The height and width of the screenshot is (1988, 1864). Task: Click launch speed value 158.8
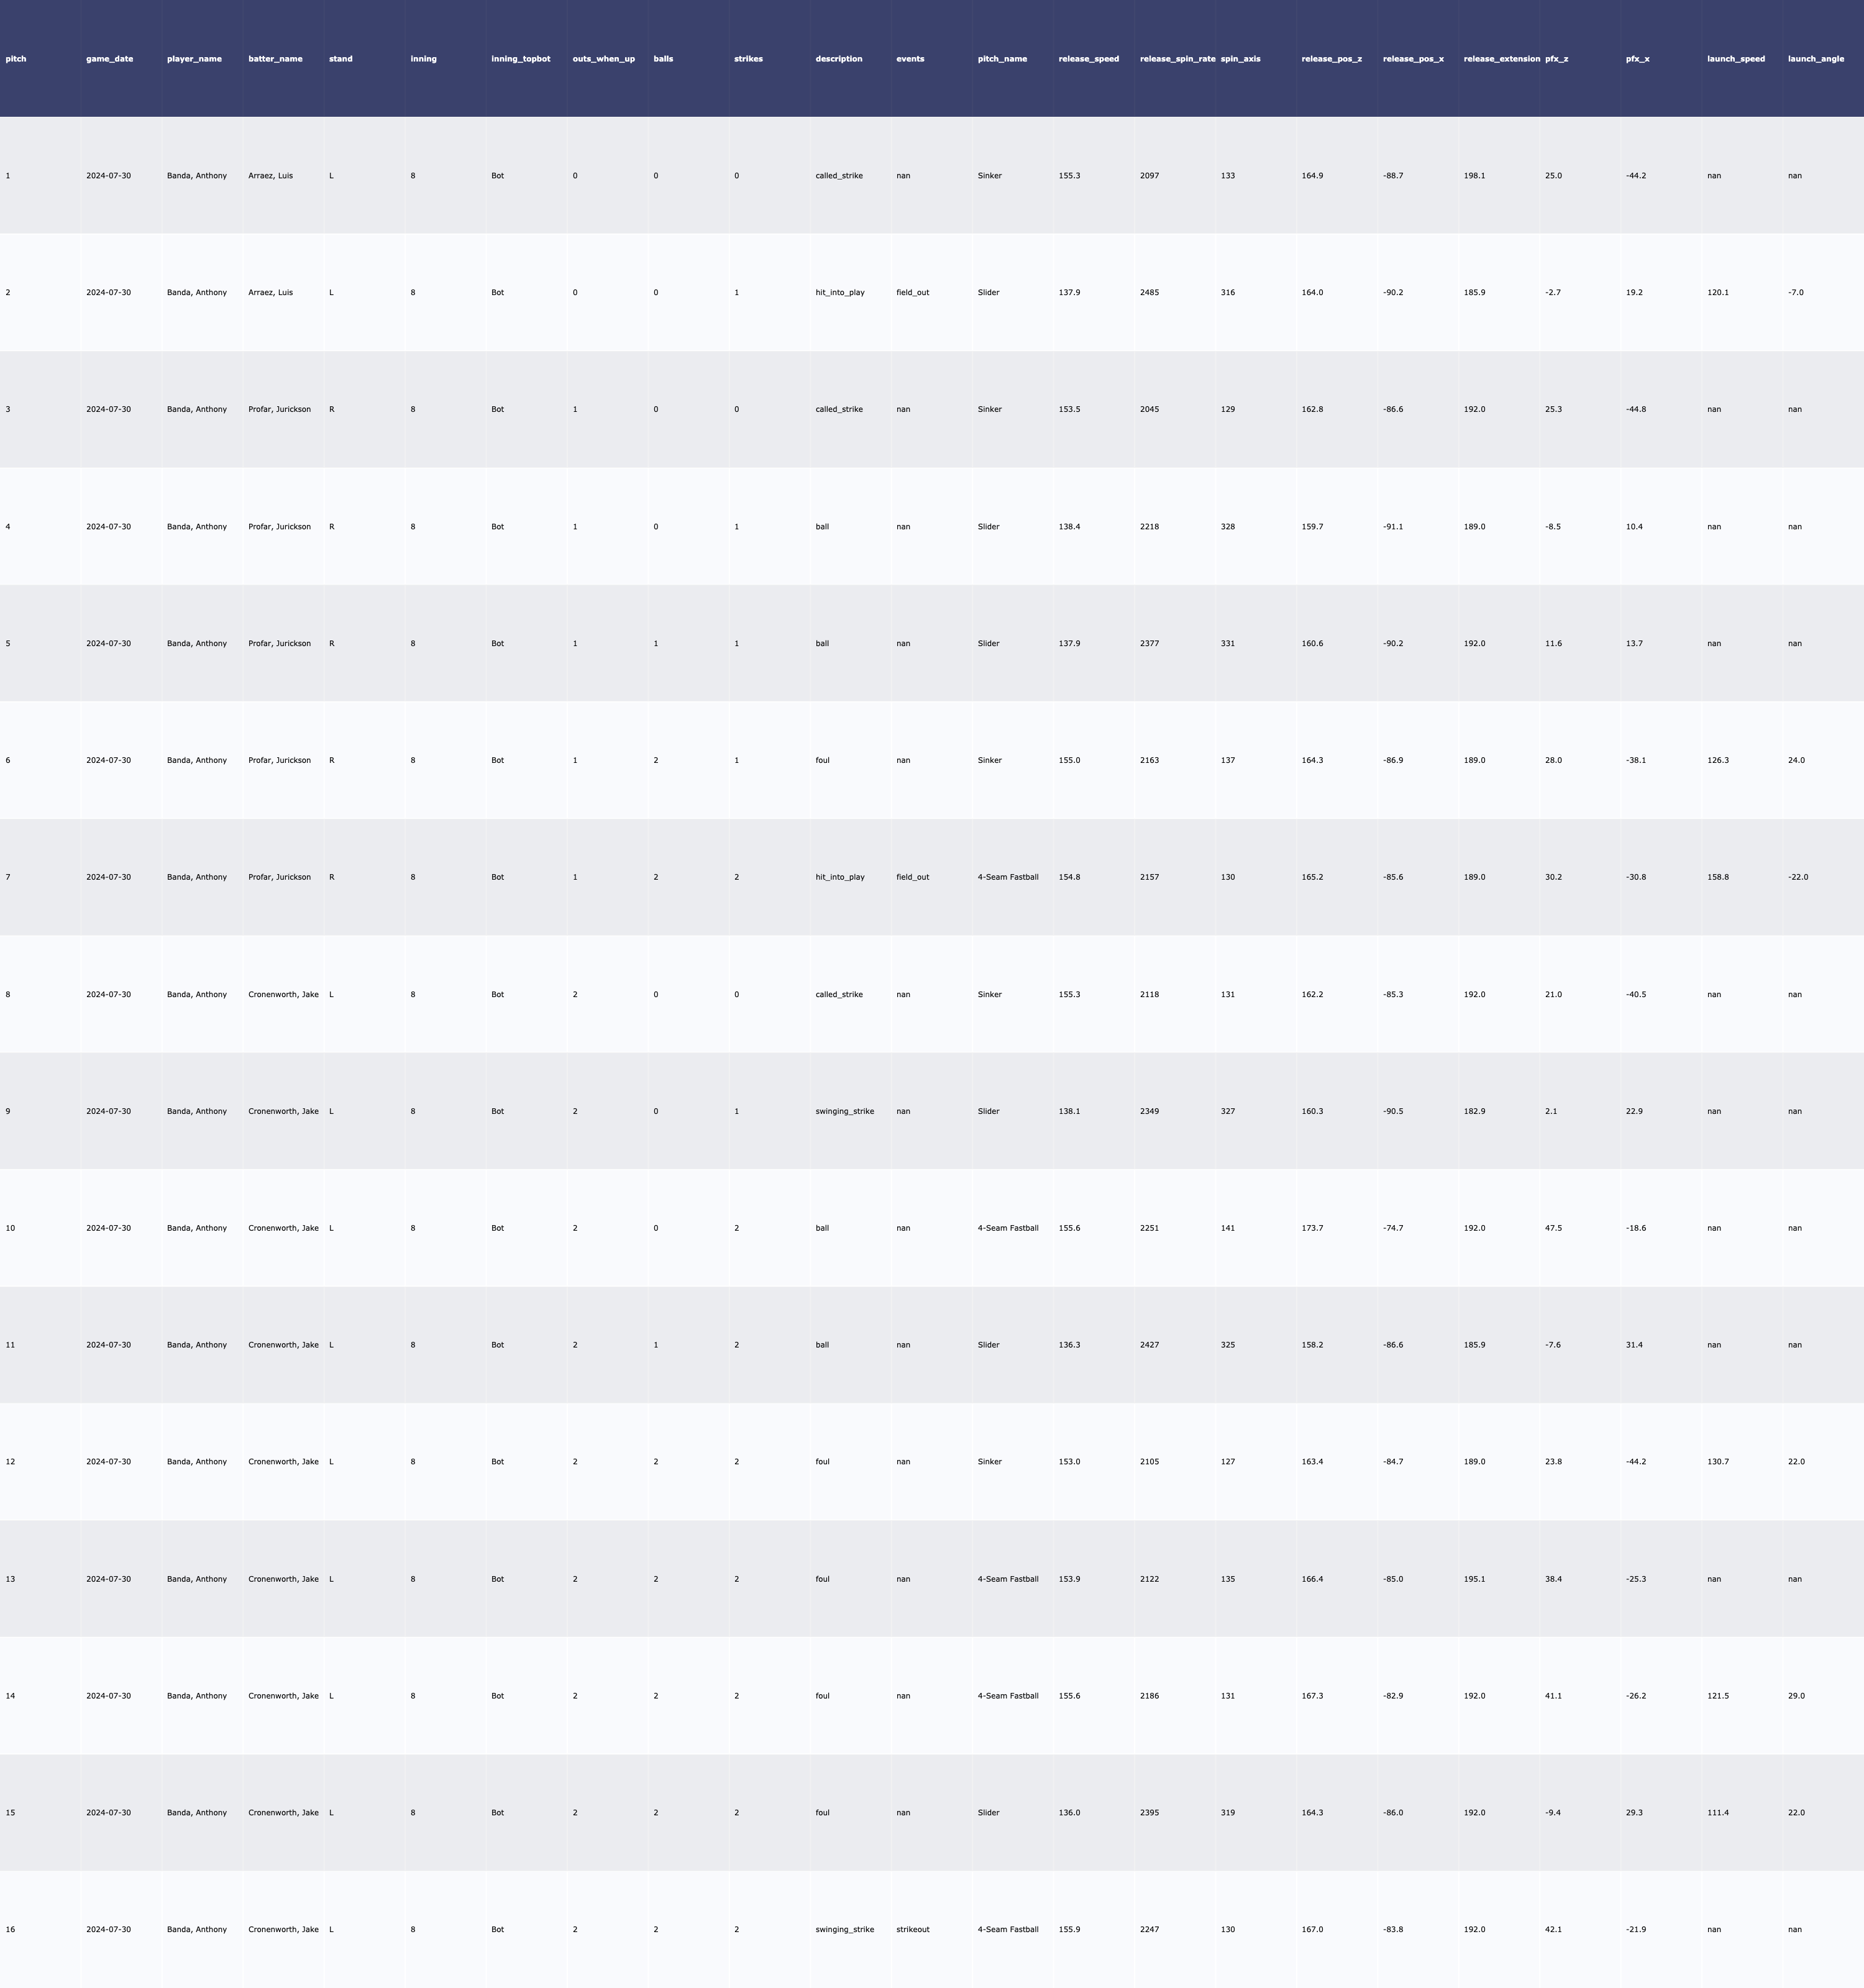tap(1717, 877)
